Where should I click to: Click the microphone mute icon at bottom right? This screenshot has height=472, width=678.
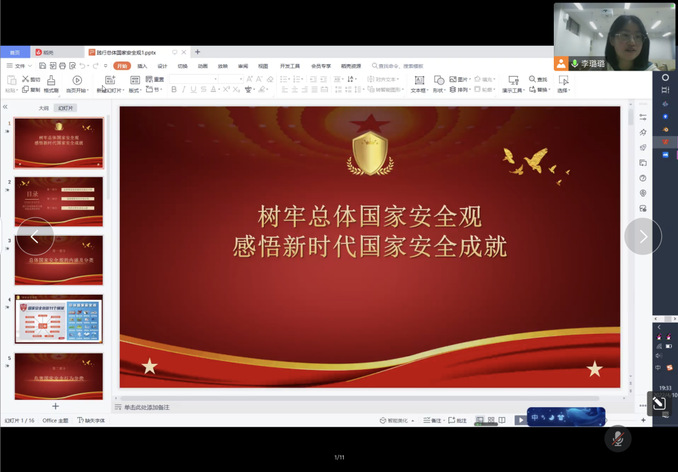point(617,438)
